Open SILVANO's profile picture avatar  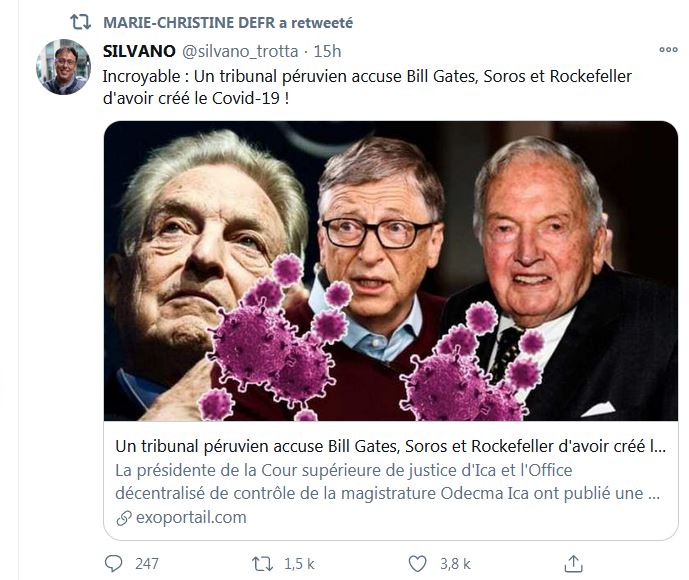[x=65, y=69]
